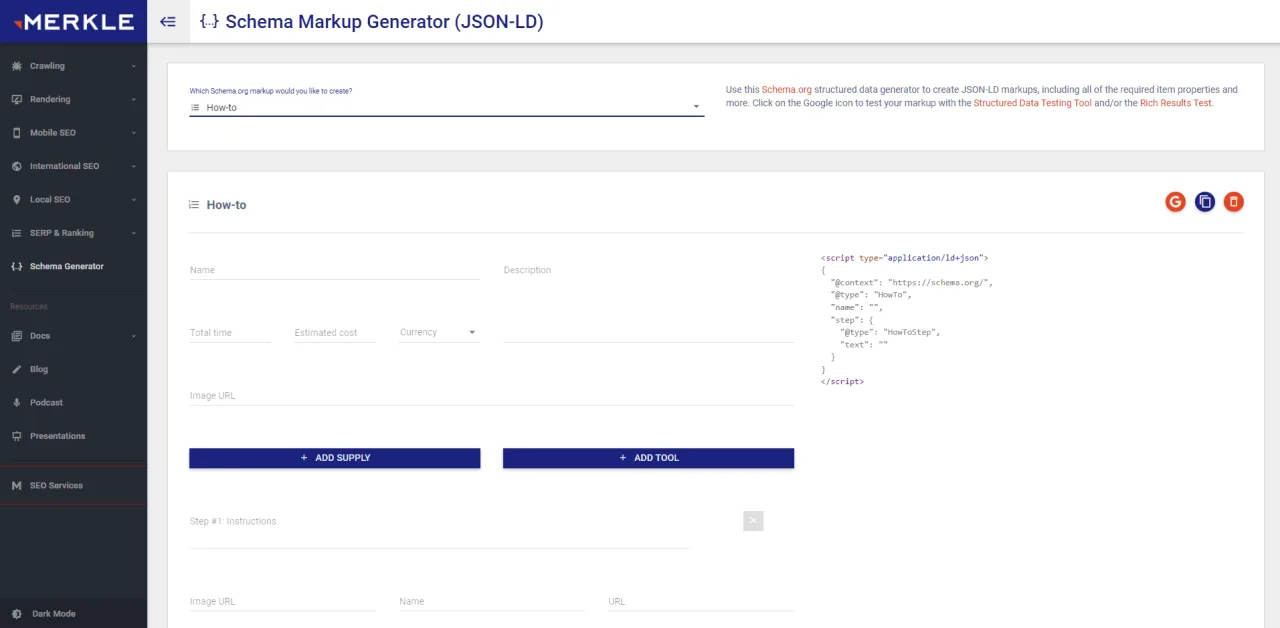Remove Step #1 using the X button
Screen dimensions: 1280x628
point(752,521)
